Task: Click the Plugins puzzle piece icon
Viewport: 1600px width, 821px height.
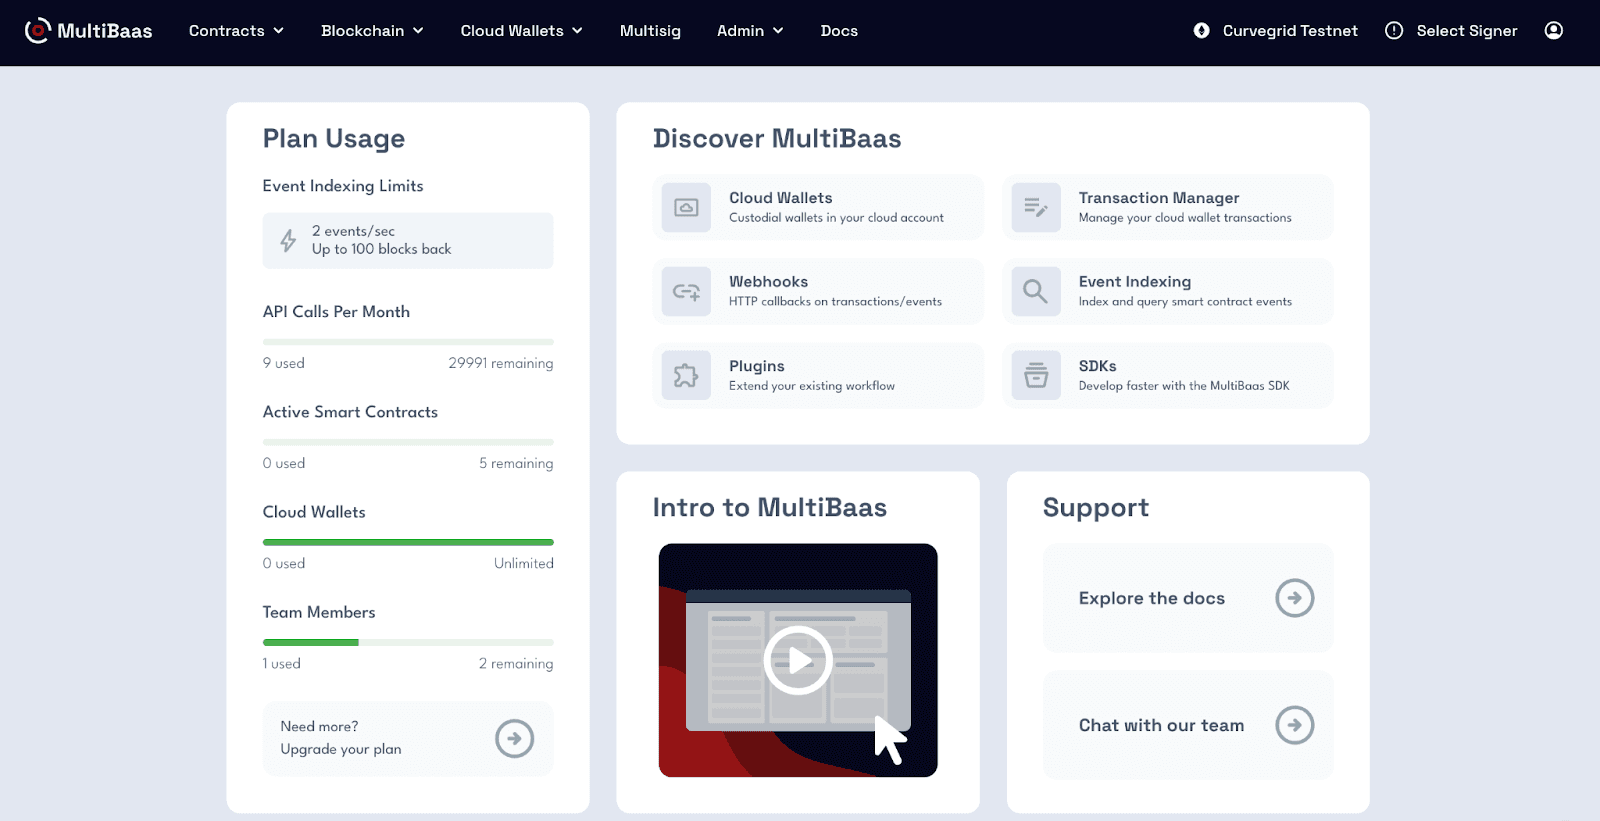Action: point(686,376)
